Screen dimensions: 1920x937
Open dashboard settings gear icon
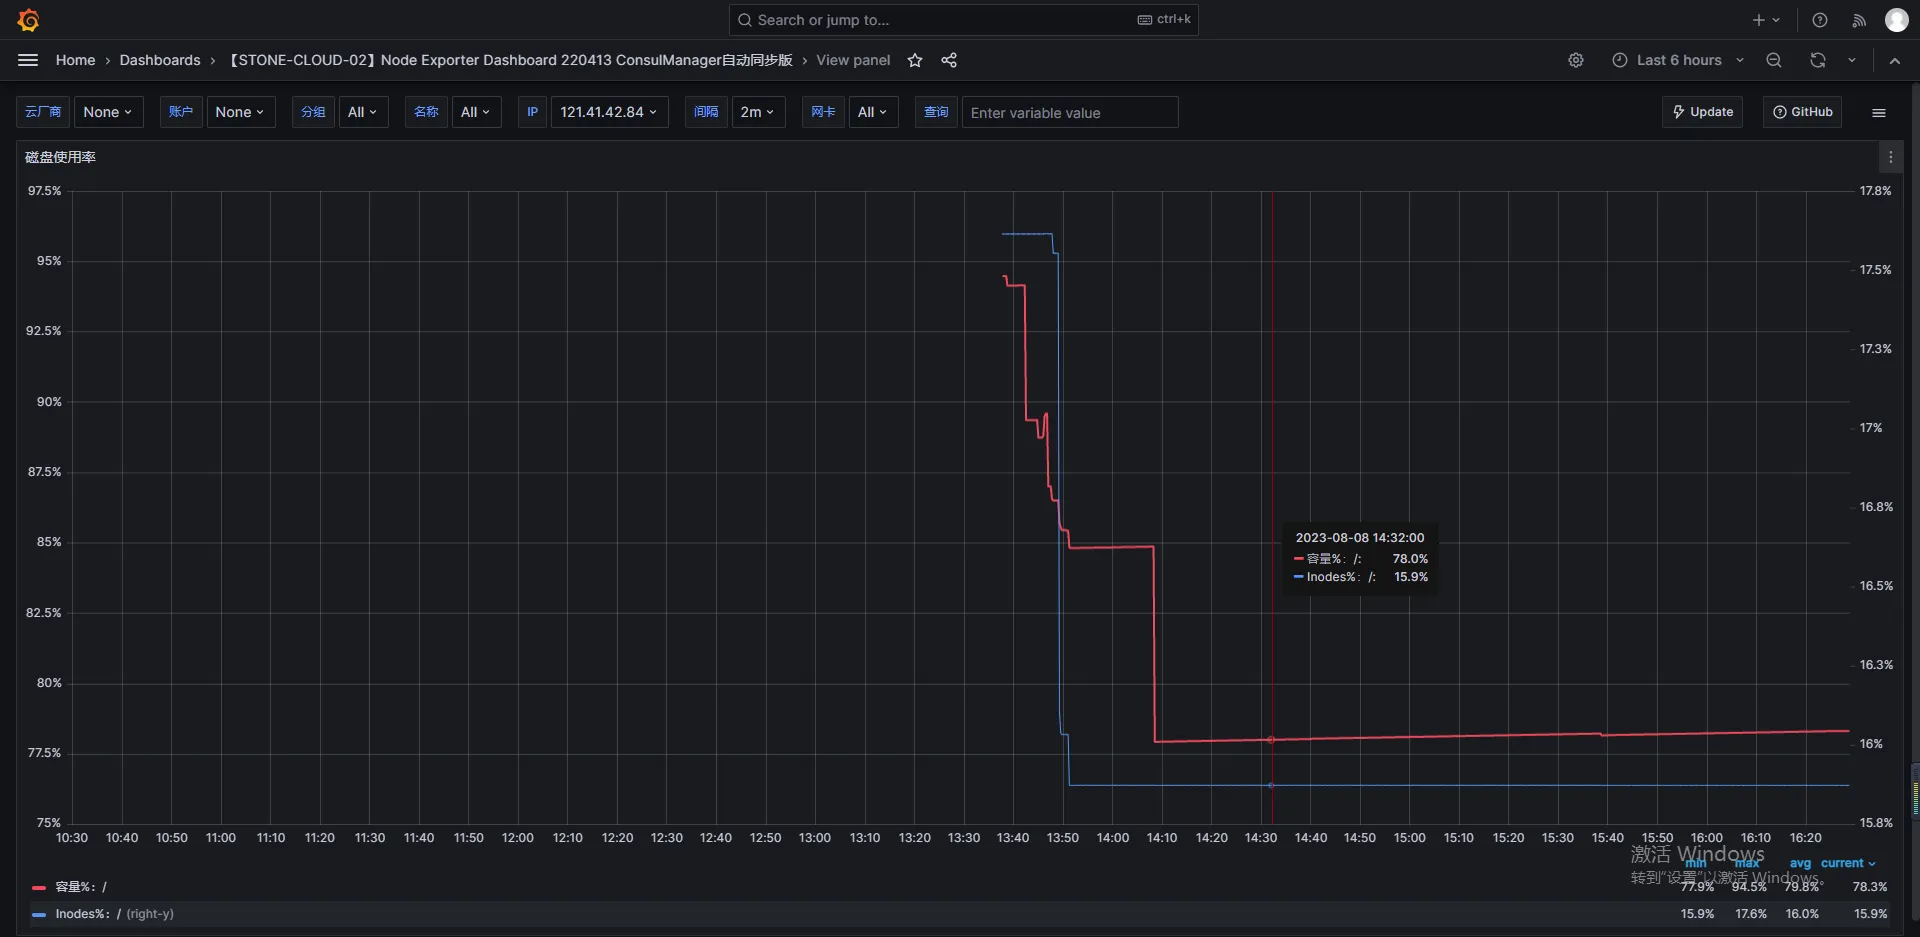pyautogui.click(x=1576, y=60)
